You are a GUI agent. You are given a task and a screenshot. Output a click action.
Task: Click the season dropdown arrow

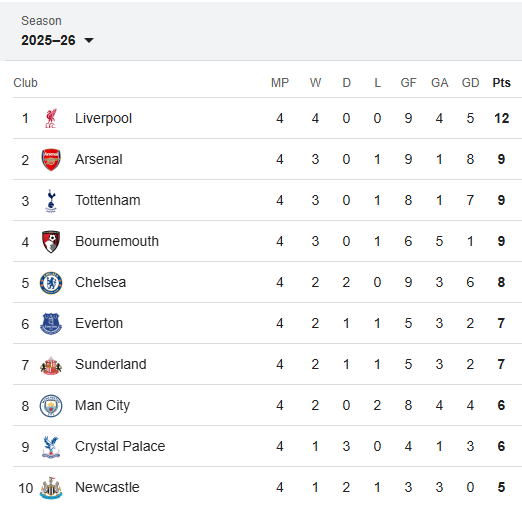click(x=89, y=41)
